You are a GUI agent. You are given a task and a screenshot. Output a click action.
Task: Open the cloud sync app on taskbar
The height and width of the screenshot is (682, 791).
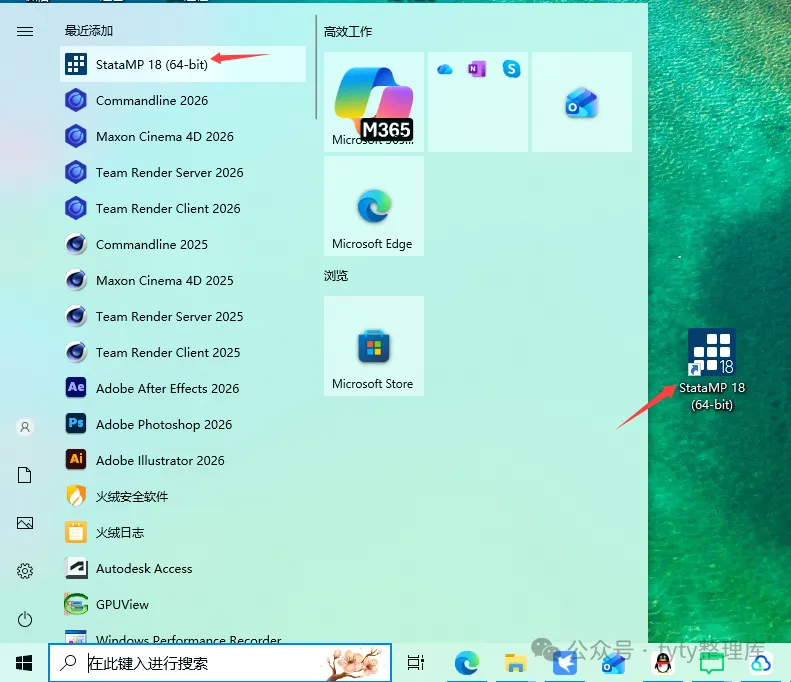pos(761,663)
